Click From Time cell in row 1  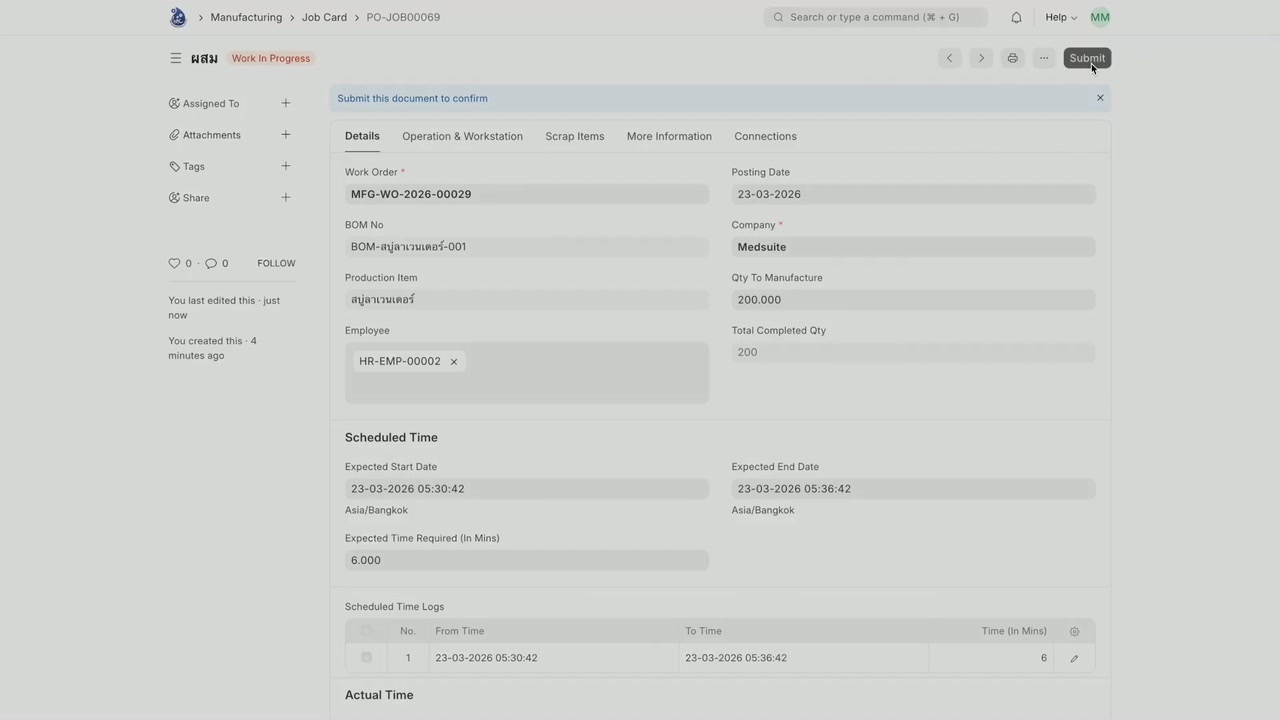[x=554, y=658]
